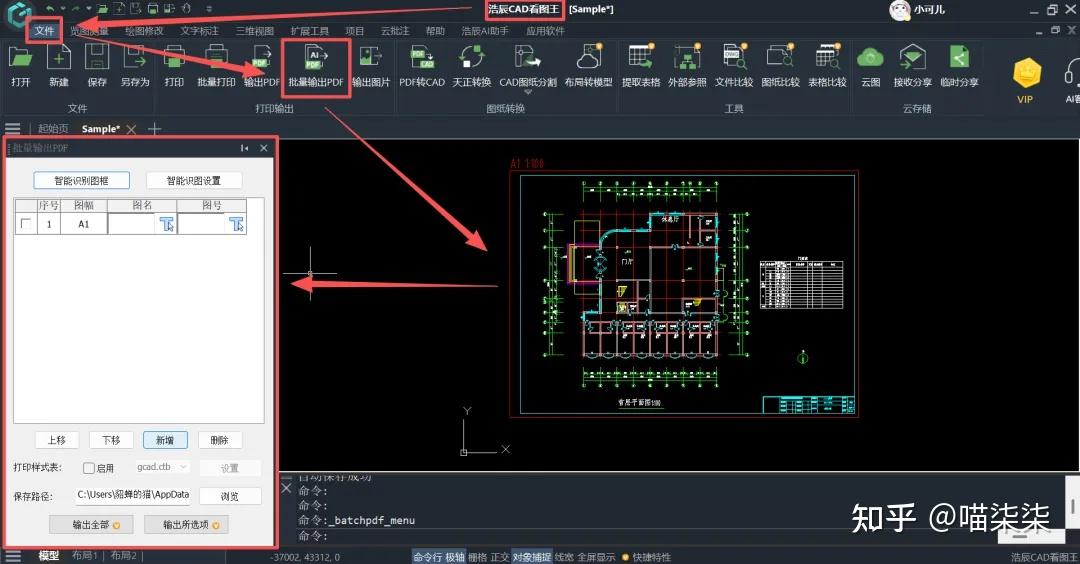The height and width of the screenshot is (564, 1080).
Task: Open the gold VIP badge
Action: [x=1026, y=80]
